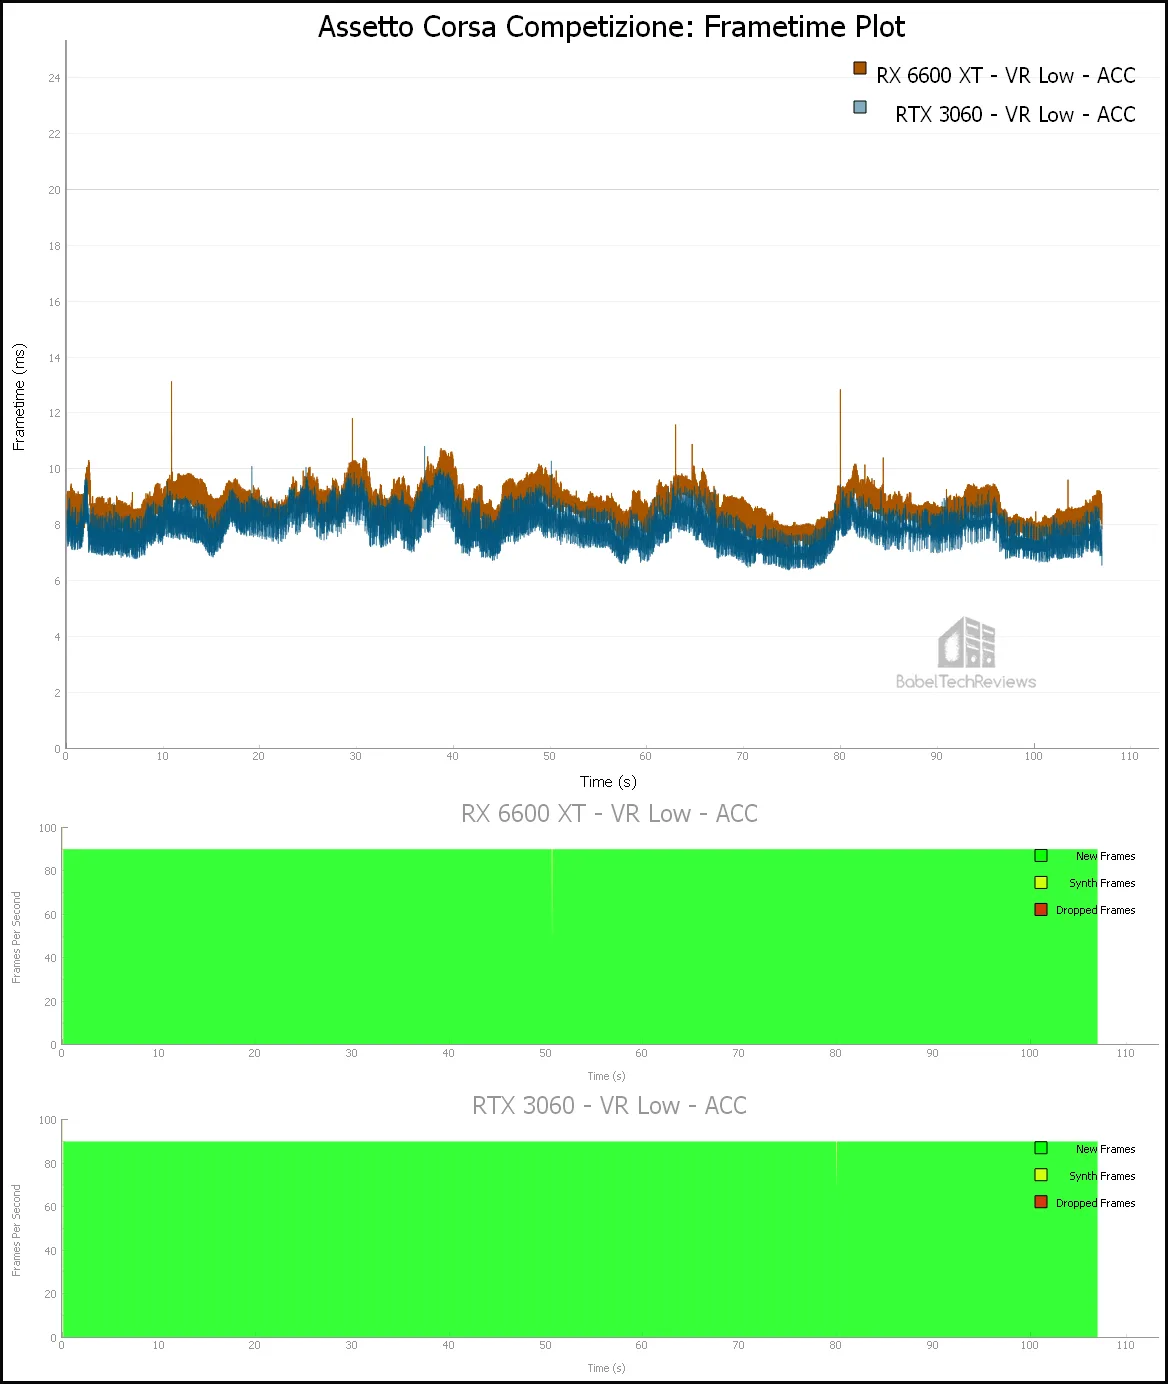
Task: Click Frames Per Second axis label on RTX 3060 chart
Action: 16,1230
